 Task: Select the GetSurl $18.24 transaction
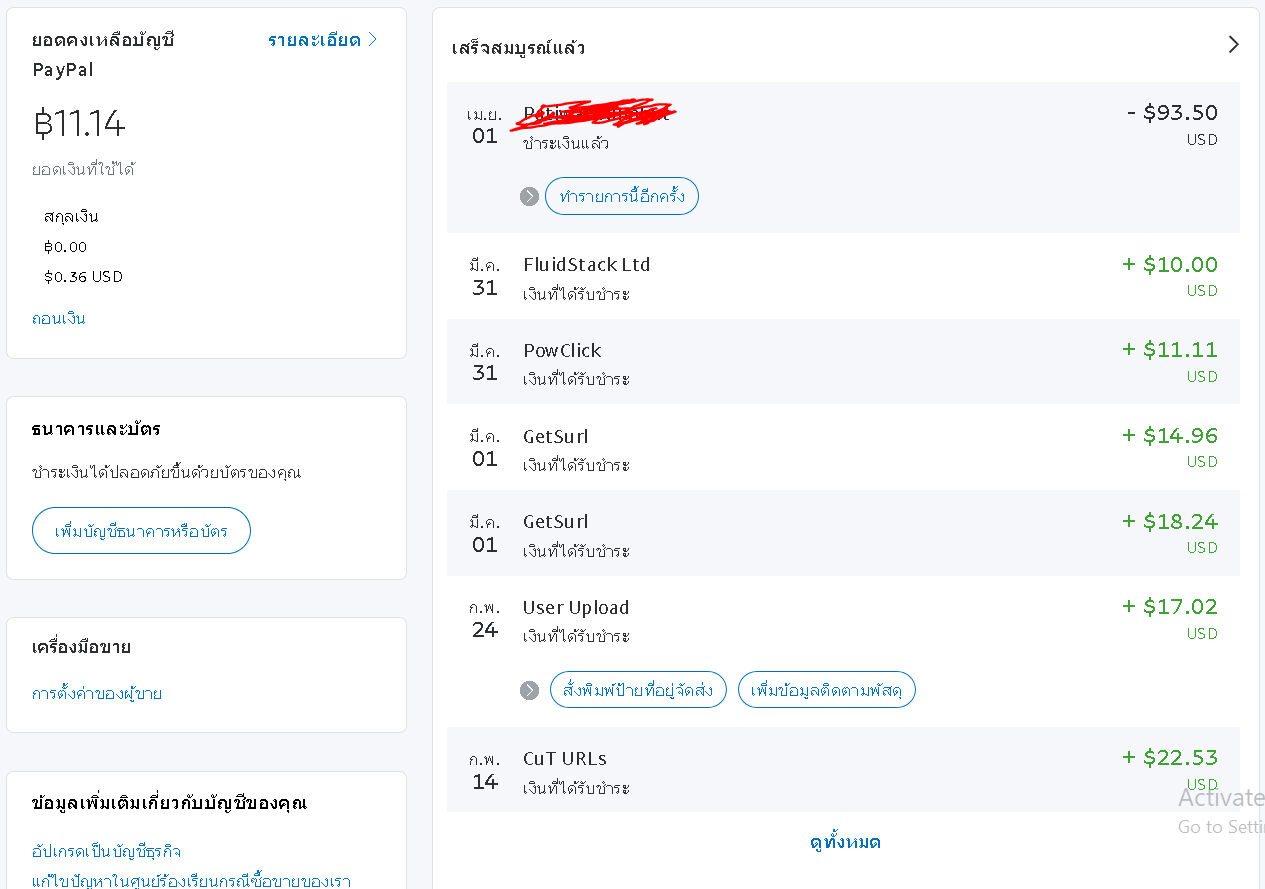coord(843,533)
